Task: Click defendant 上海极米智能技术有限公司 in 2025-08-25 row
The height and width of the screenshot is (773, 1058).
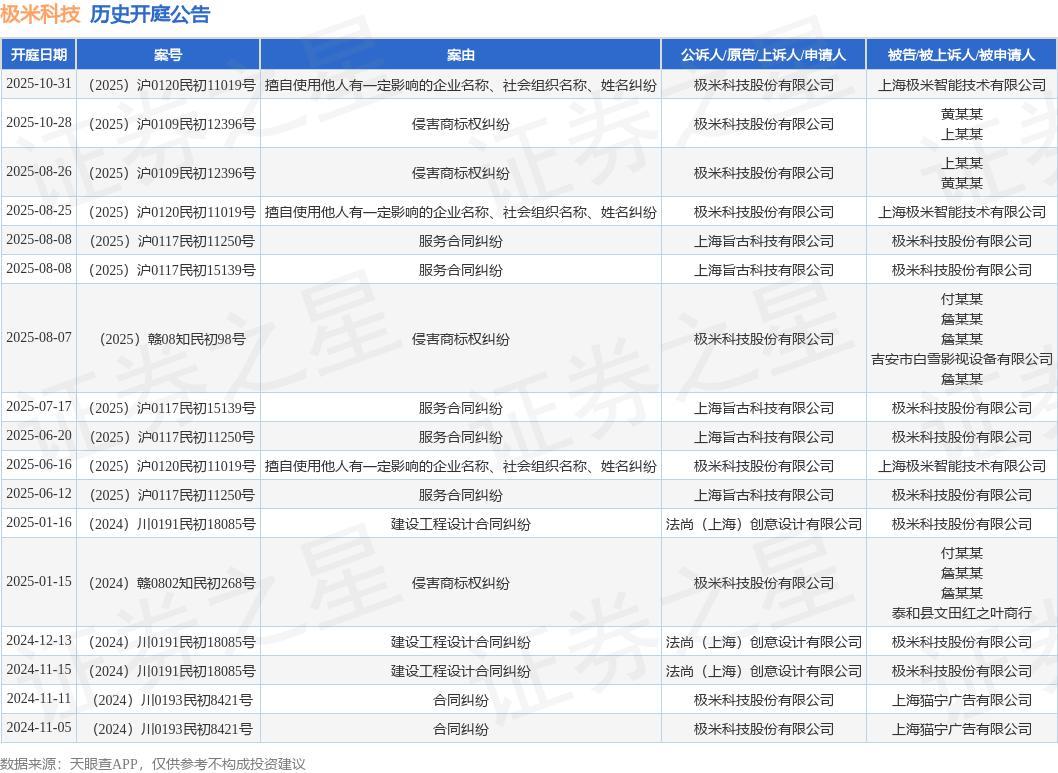Action: pyautogui.click(x=962, y=212)
